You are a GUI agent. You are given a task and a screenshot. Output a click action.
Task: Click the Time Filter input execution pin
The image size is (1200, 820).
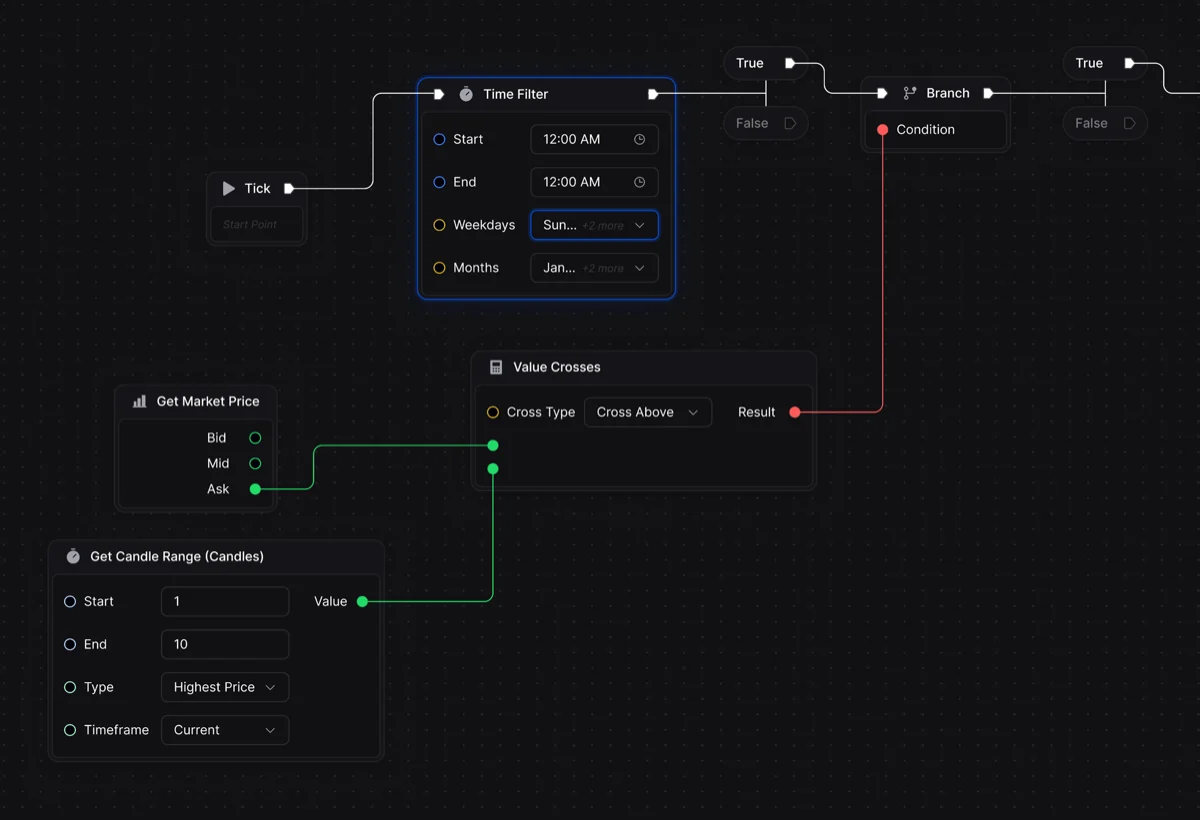tap(438, 94)
